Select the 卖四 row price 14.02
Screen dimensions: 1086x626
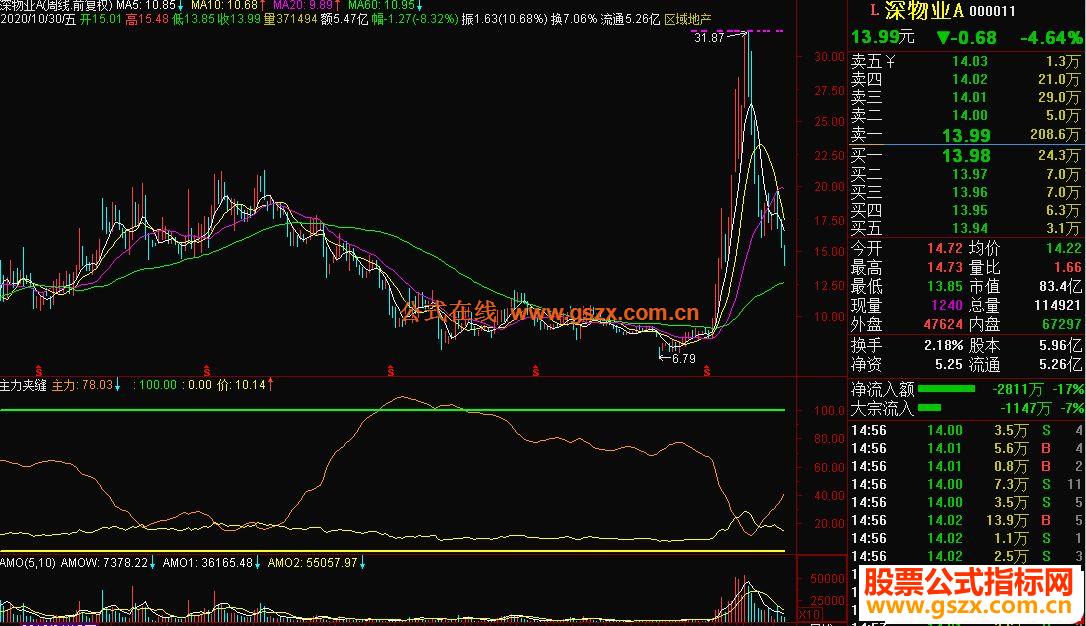(970, 80)
